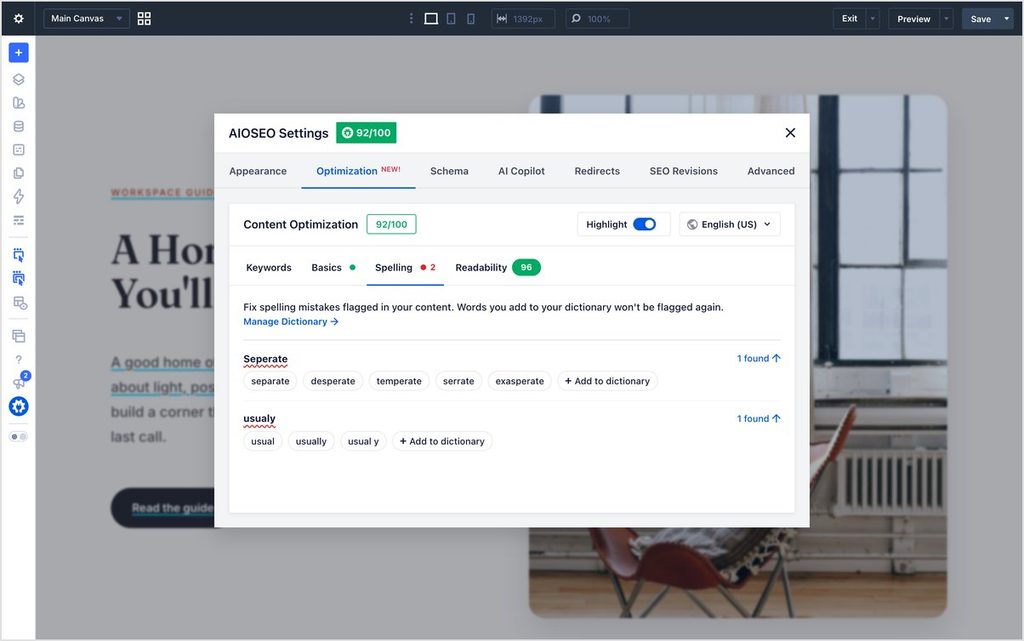
Task: Close the AIOSEO Settings dialog
Action: [790, 133]
